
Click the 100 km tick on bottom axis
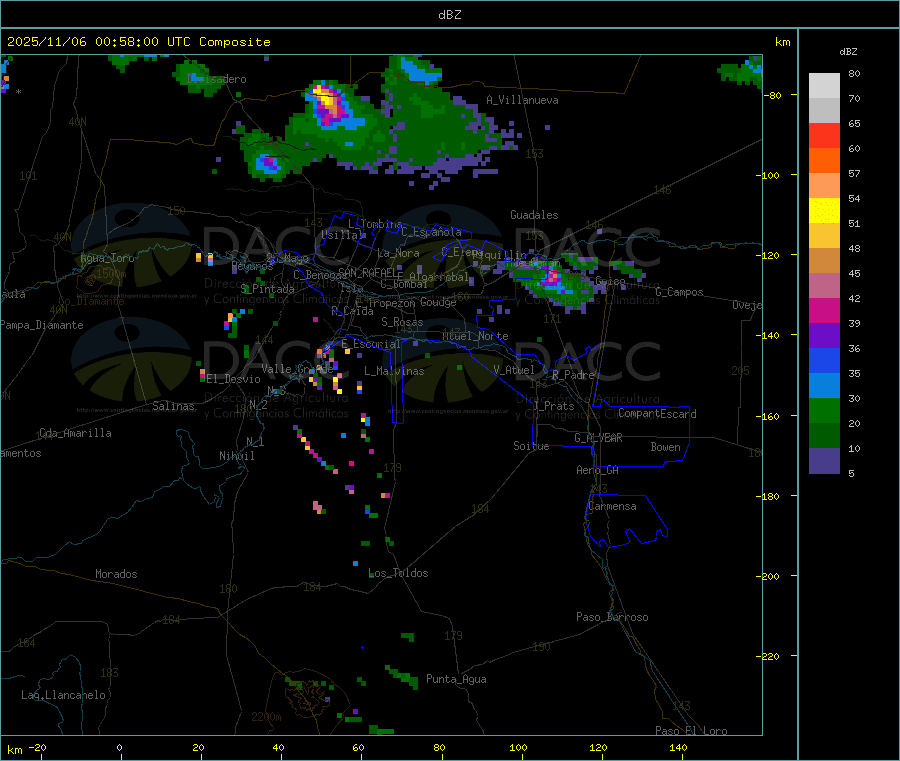(518, 747)
